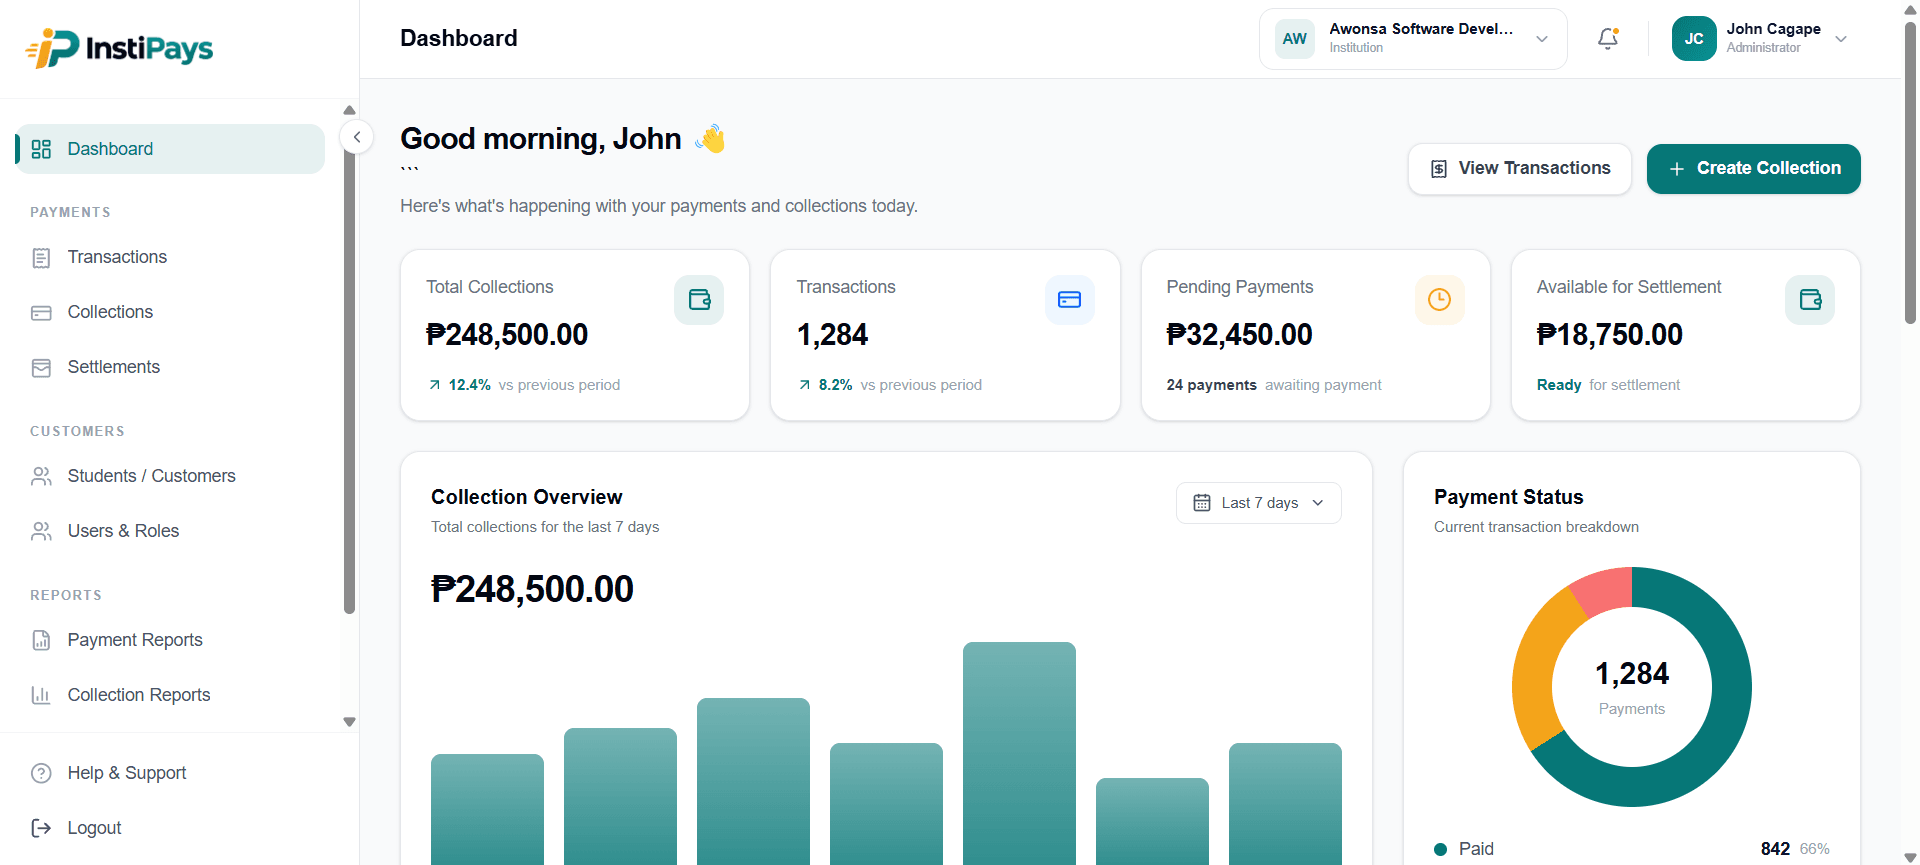
Task: Click the Collection Reports chart icon
Action: coord(41,695)
